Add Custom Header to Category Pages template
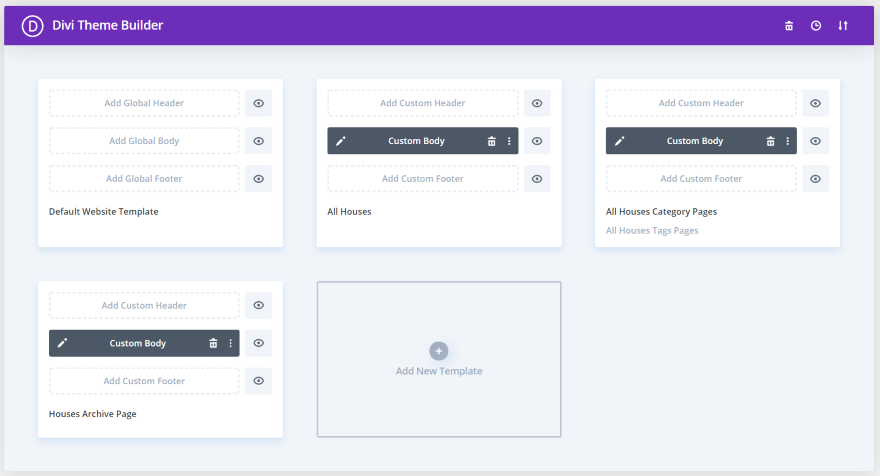 point(701,103)
